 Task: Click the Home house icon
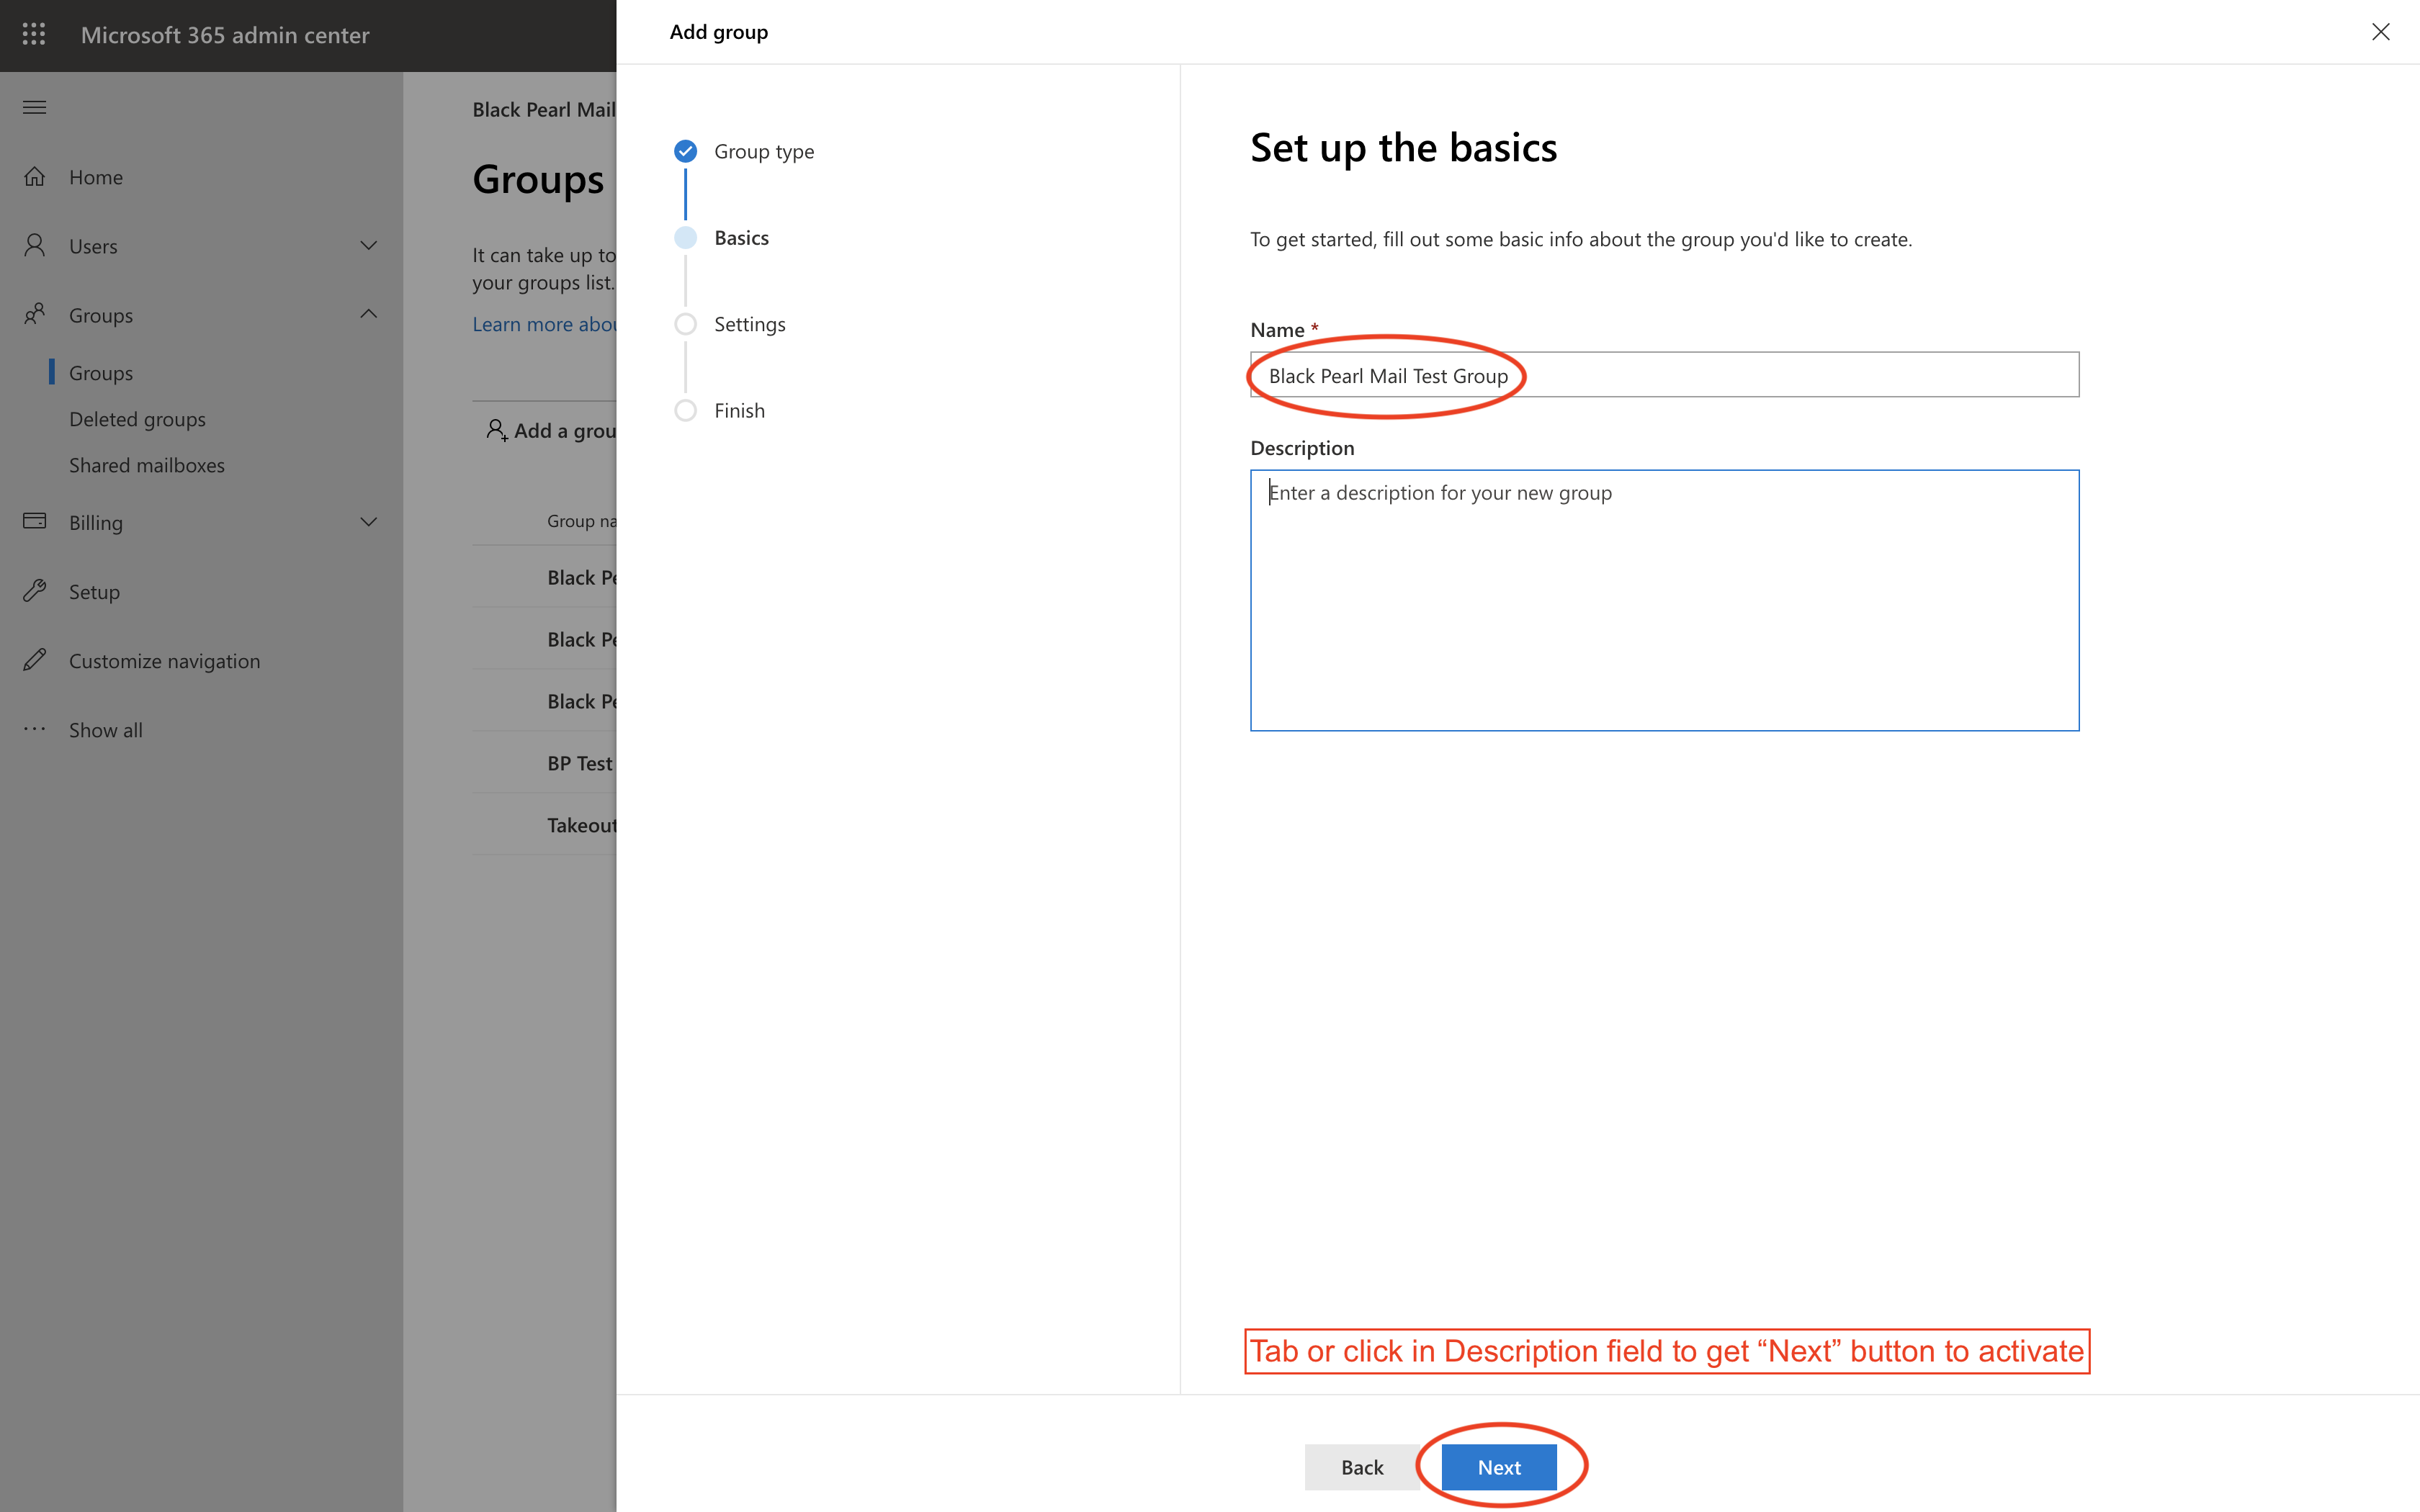coord(35,177)
